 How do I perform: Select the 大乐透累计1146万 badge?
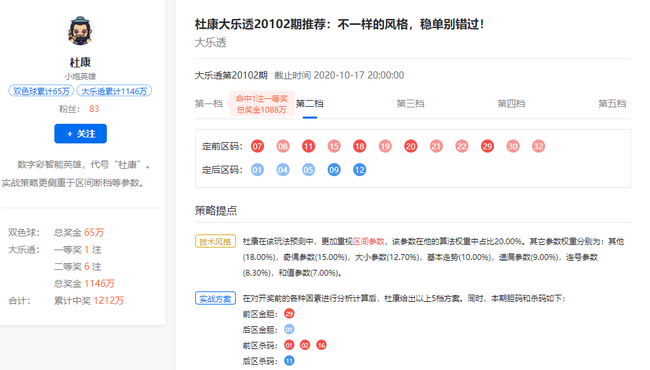[x=114, y=91]
